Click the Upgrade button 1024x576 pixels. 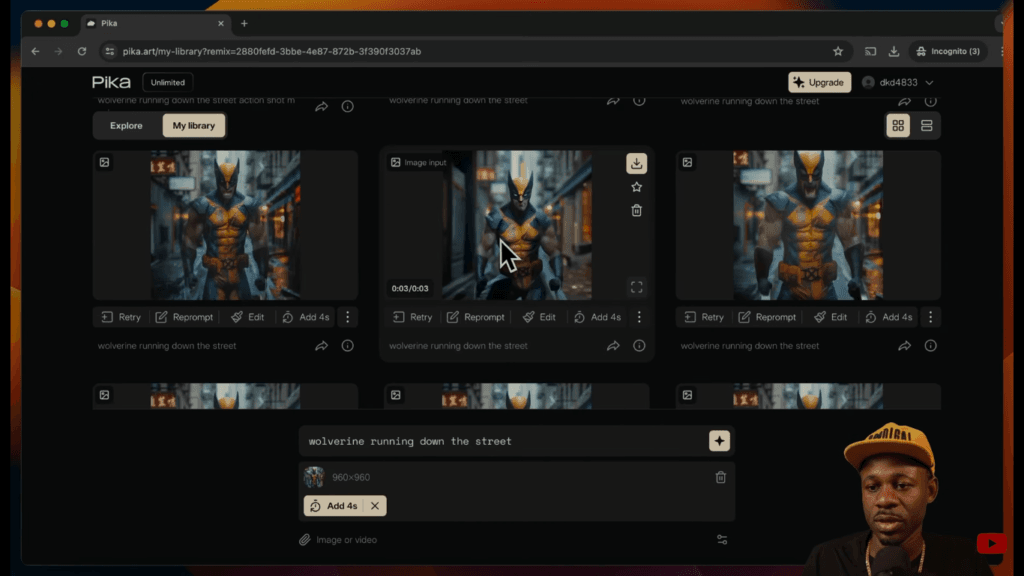[x=819, y=82]
